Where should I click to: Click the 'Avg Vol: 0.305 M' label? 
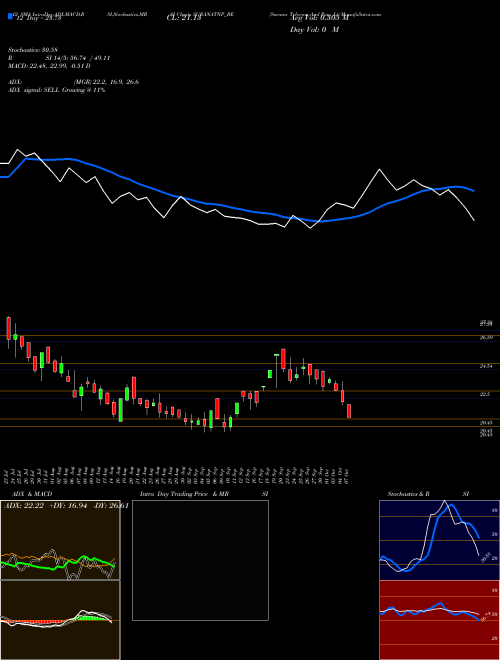click(x=320, y=18)
